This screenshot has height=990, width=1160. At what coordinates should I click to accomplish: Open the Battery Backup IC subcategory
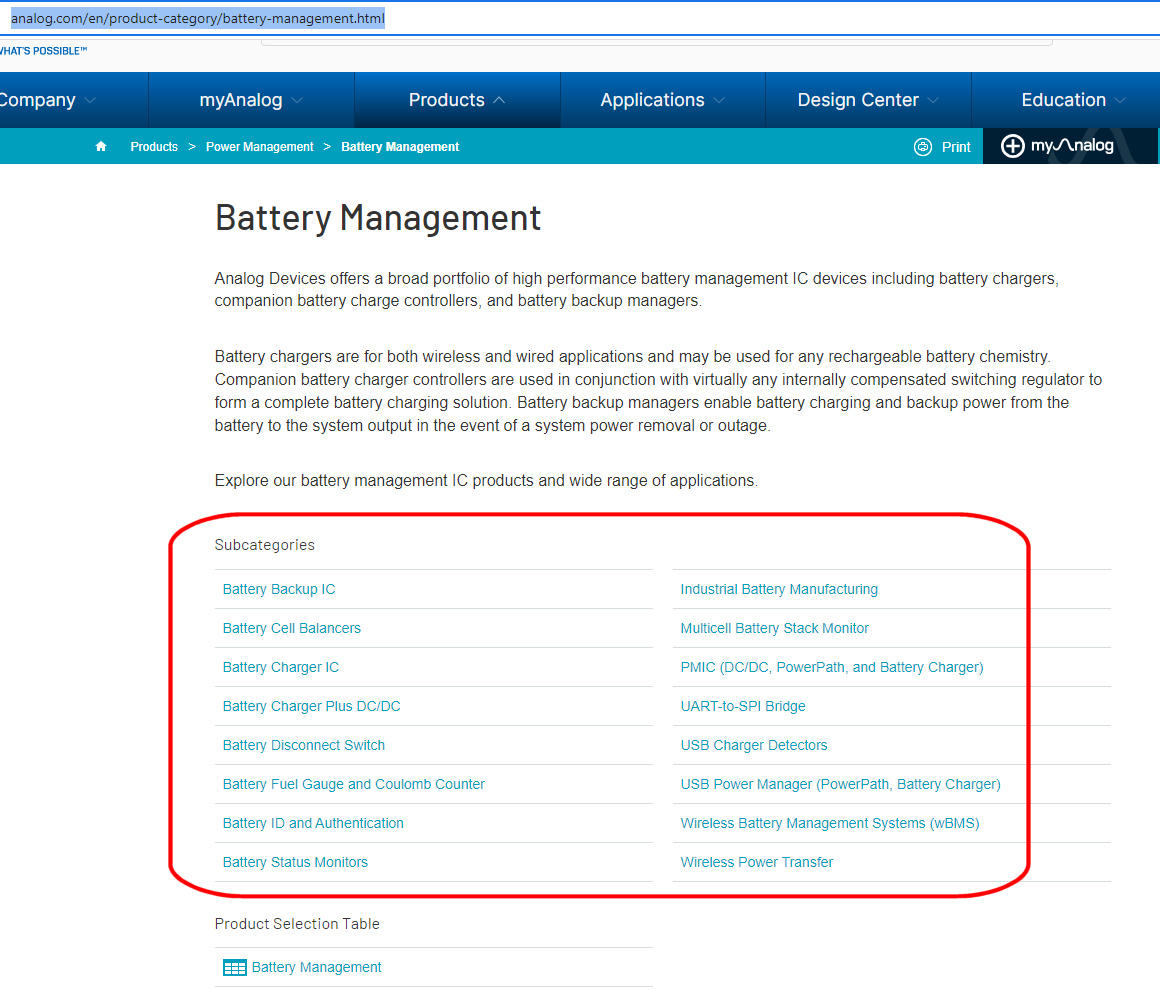point(277,589)
